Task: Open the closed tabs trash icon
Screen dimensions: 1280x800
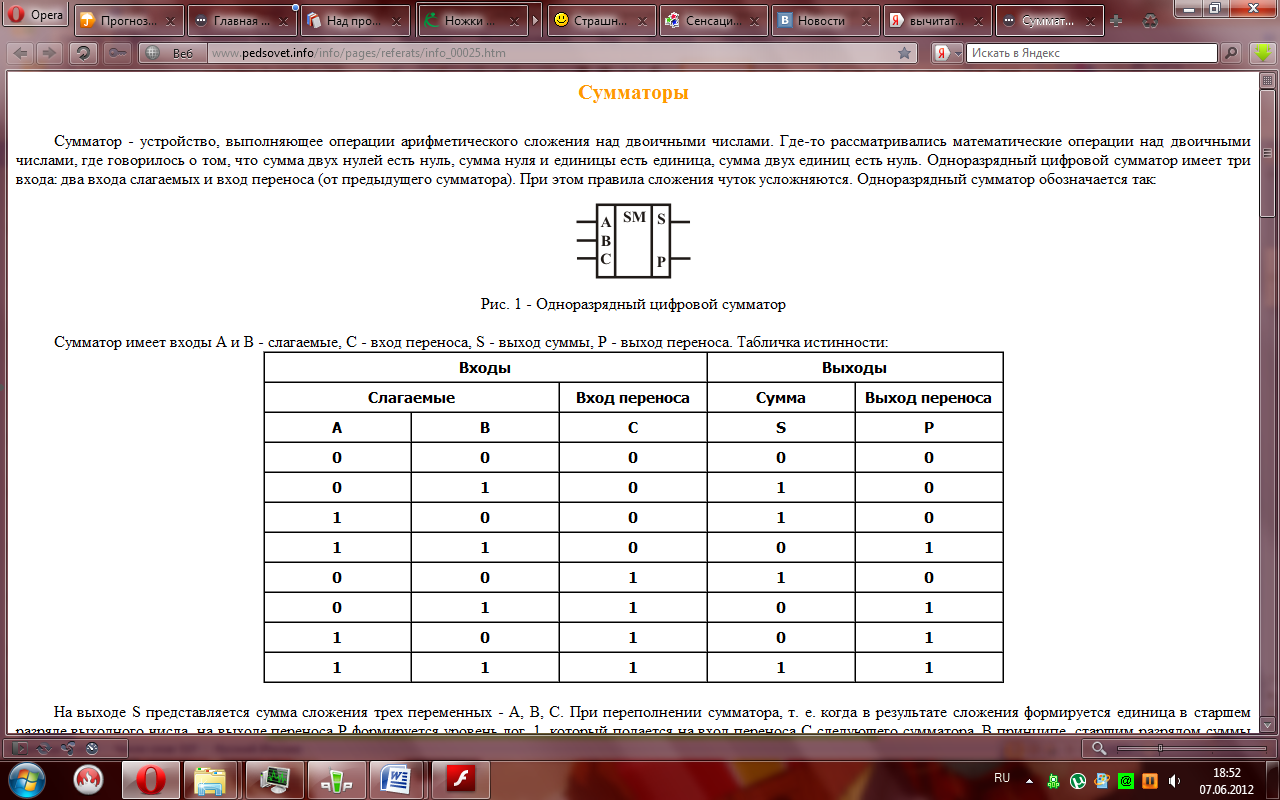Action: (x=1149, y=21)
